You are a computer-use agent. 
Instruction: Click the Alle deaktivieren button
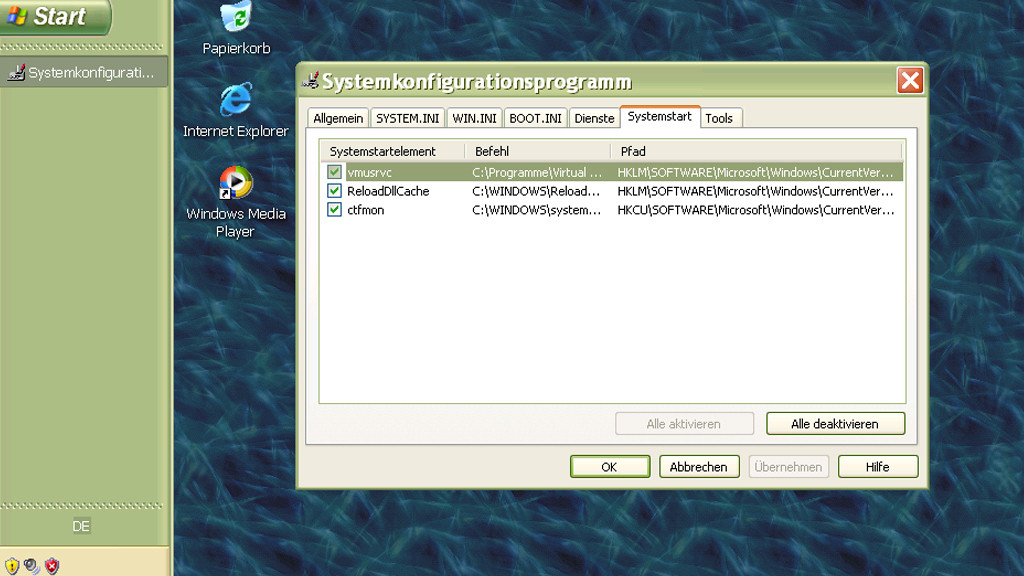click(835, 424)
